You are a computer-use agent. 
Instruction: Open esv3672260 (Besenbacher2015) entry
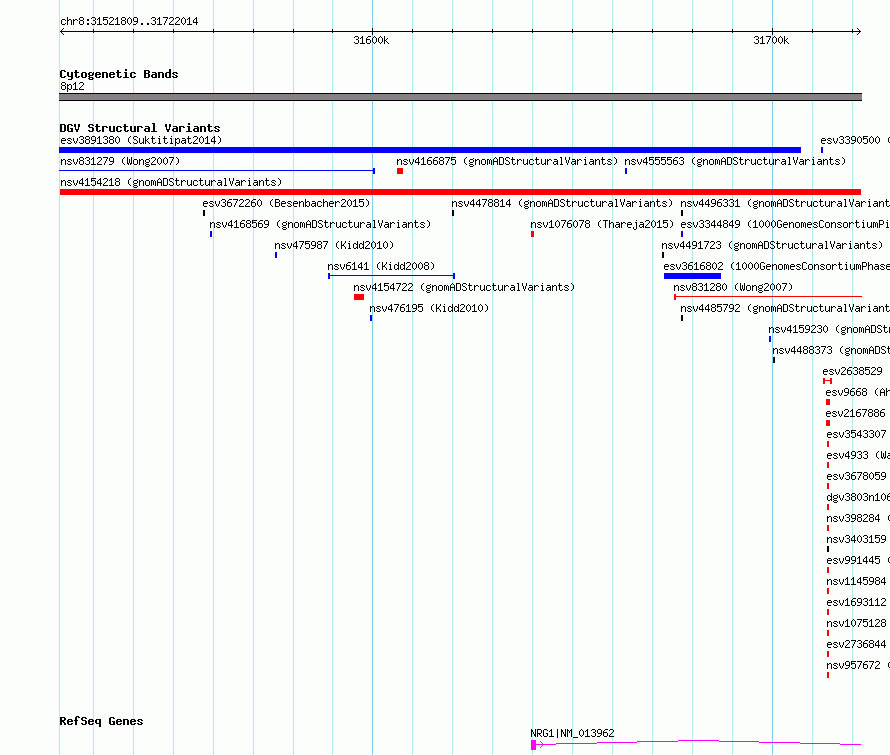pos(286,203)
